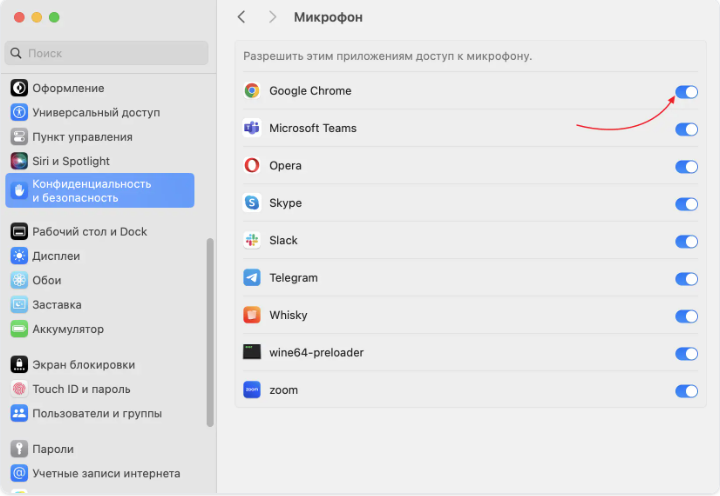The height and width of the screenshot is (496, 720).
Task: Open Универсальный доступ settings
Action: (x=96, y=113)
